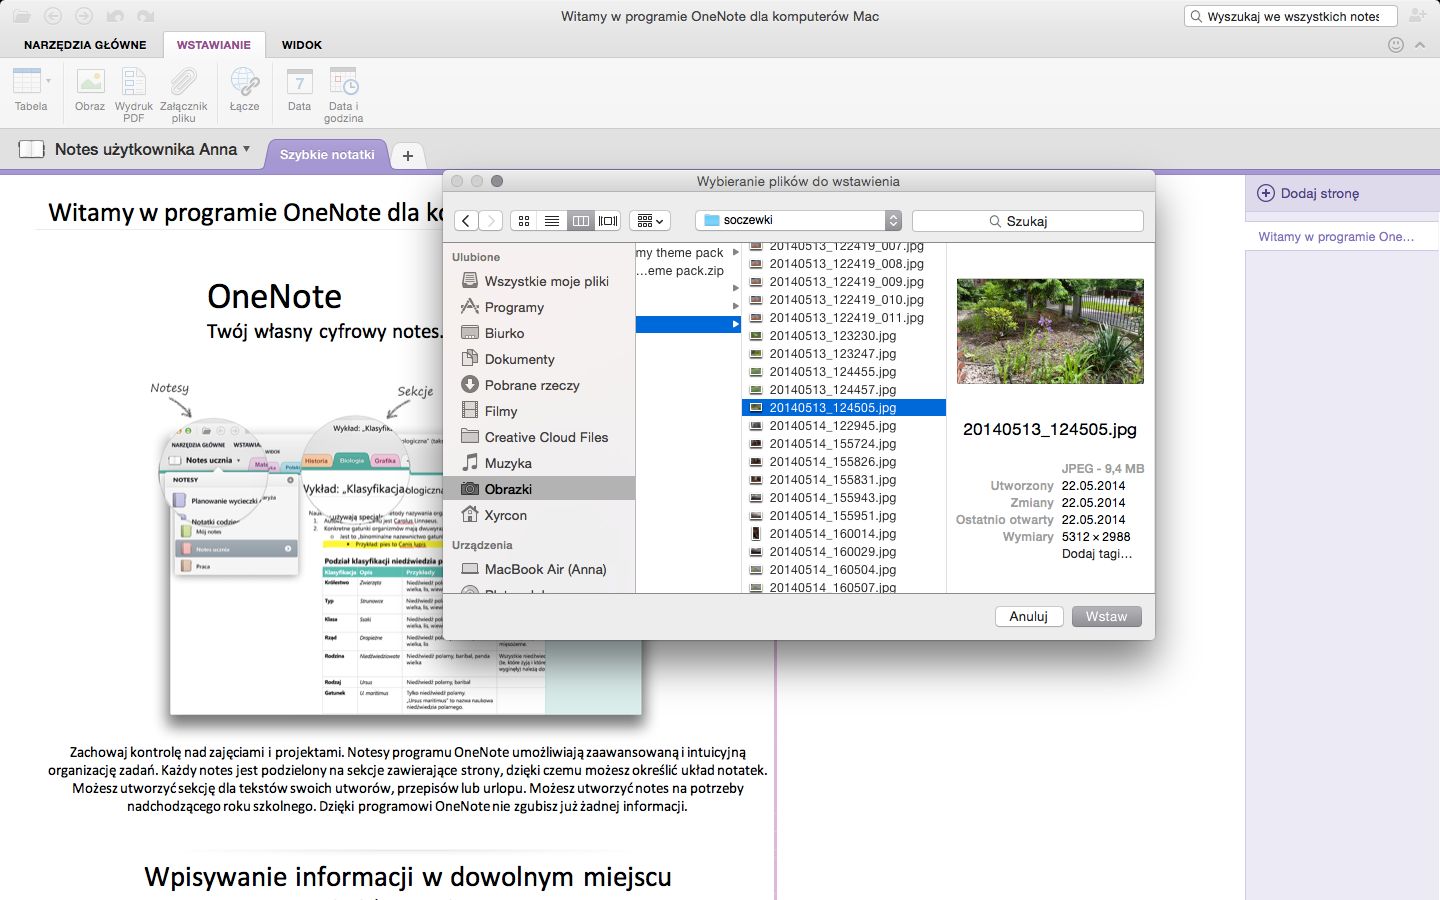Click the OneNote back arrow in the title bar
The height and width of the screenshot is (900, 1440).
click(x=54, y=16)
